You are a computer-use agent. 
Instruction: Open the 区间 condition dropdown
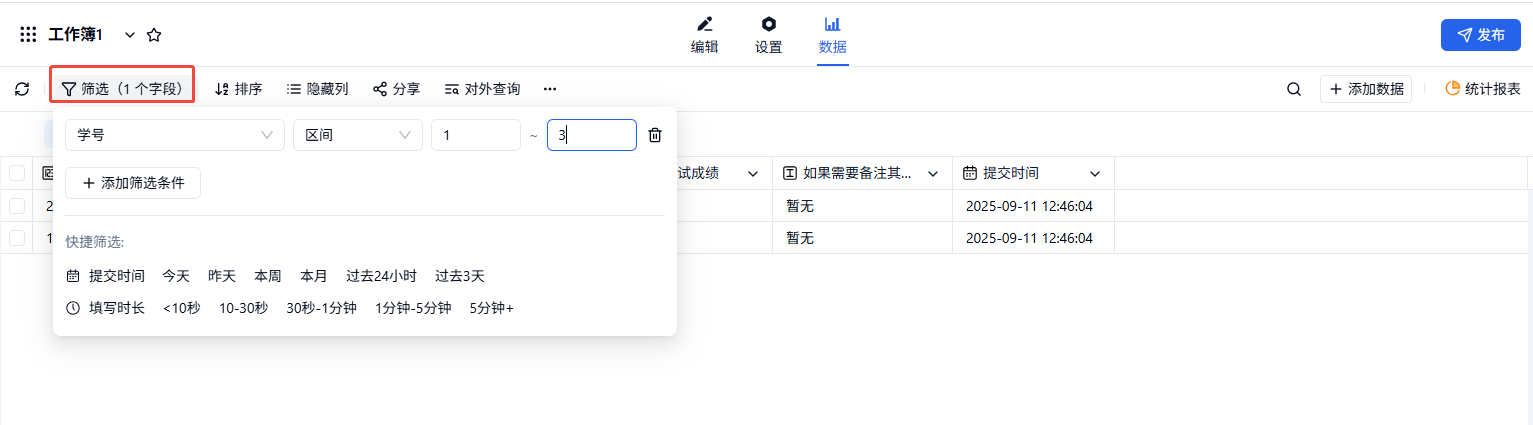tap(357, 135)
